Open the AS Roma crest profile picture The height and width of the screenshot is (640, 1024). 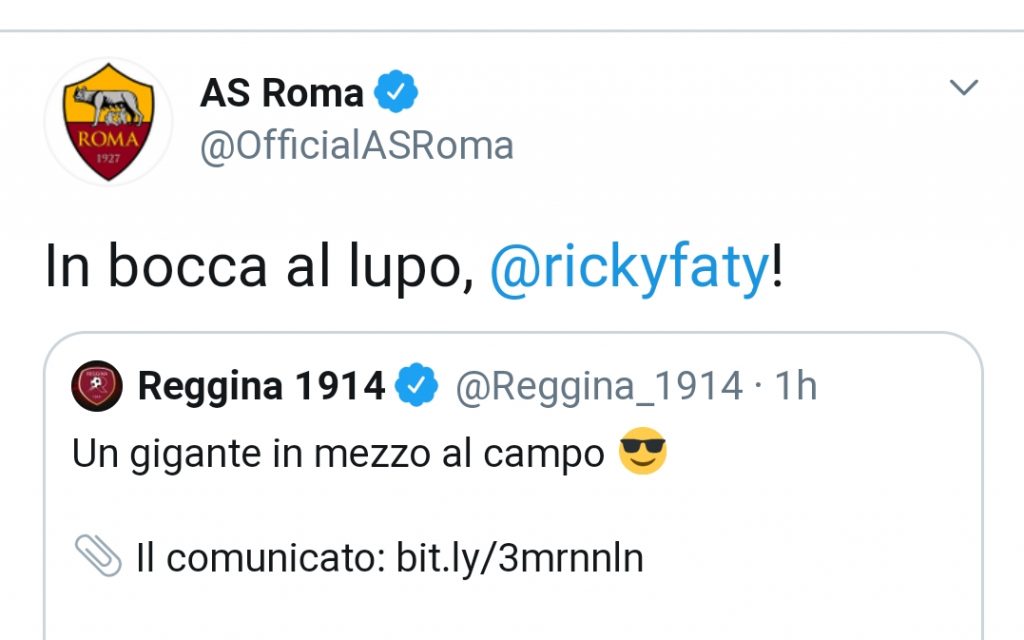(108, 122)
